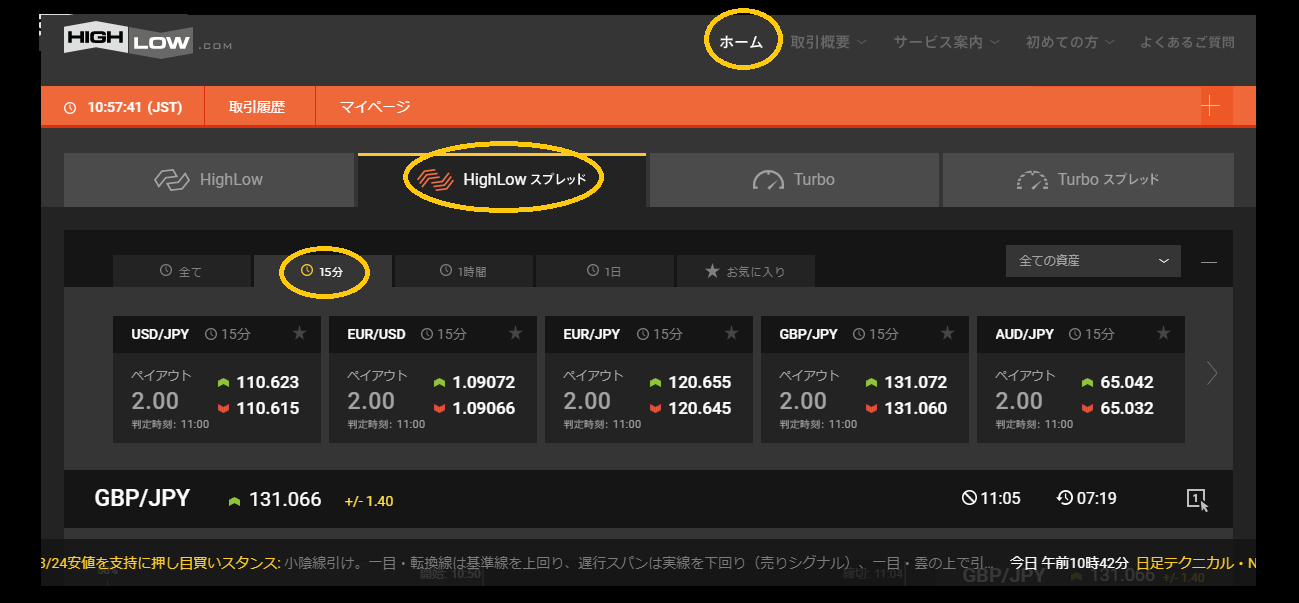
Task: Open Turbo スプレッド tab
Action: 1088,180
